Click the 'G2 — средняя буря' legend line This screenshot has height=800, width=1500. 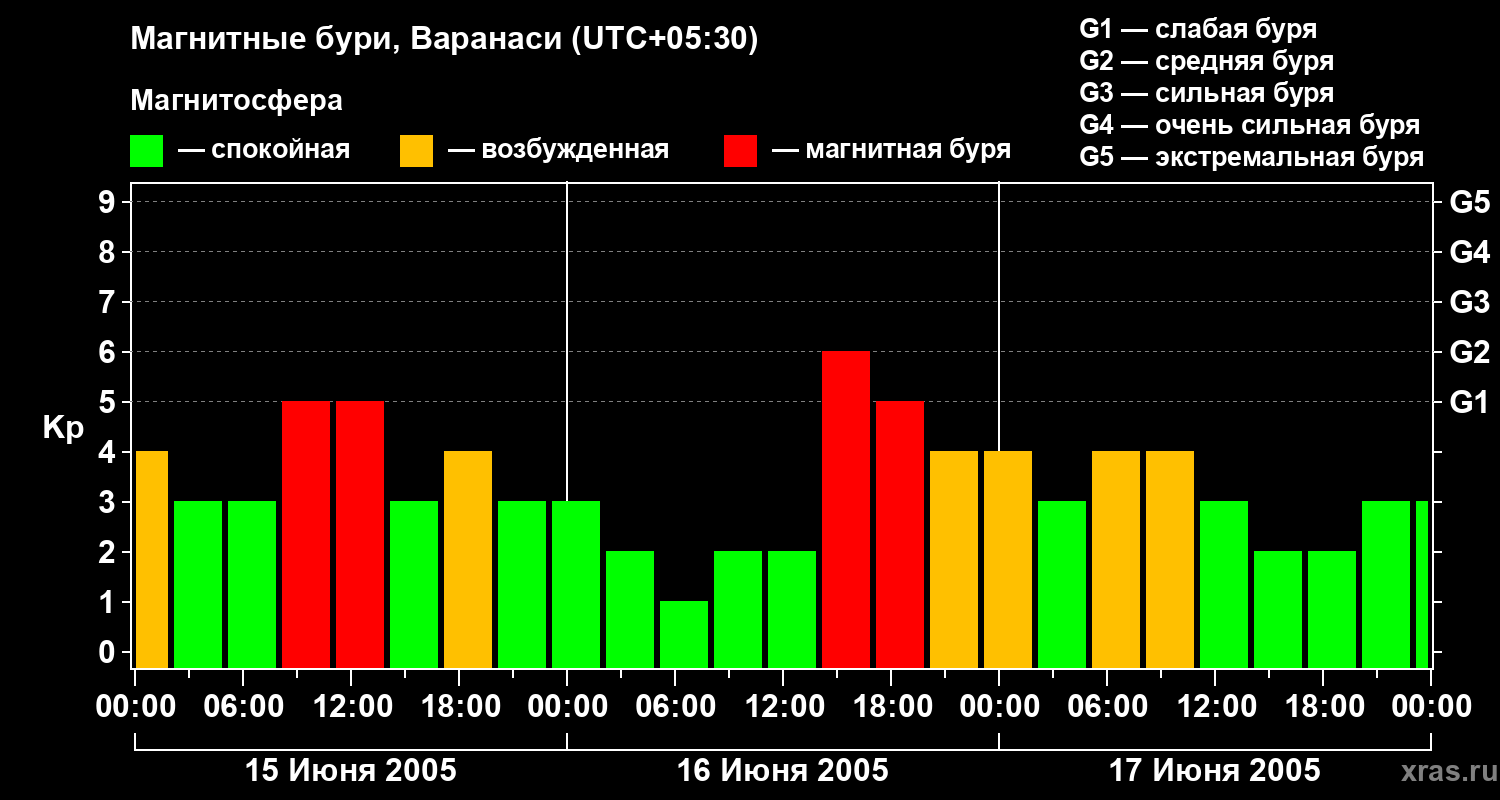click(1206, 61)
